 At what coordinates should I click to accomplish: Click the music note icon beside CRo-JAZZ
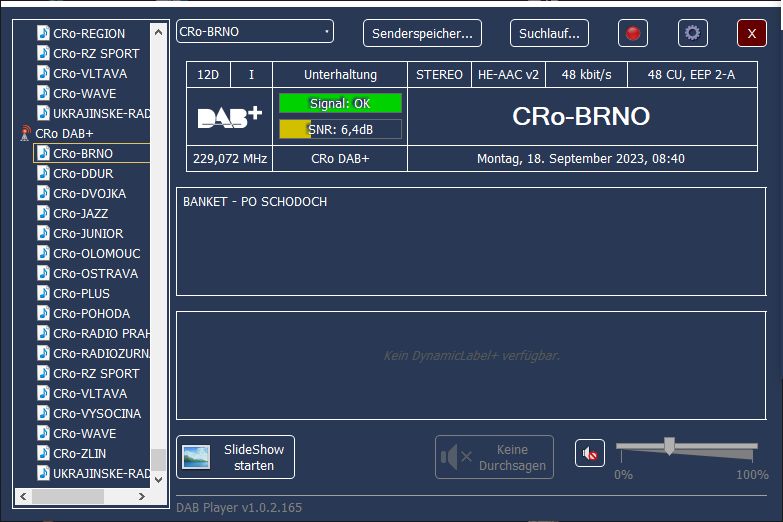pyautogui.click(x=43, y=213)
